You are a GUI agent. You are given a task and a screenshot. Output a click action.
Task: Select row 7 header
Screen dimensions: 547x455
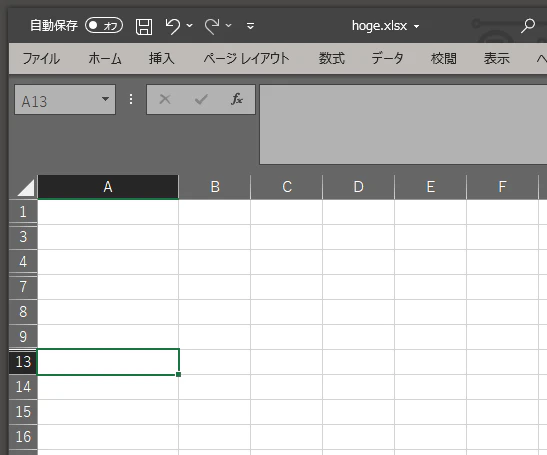(23, 287)
